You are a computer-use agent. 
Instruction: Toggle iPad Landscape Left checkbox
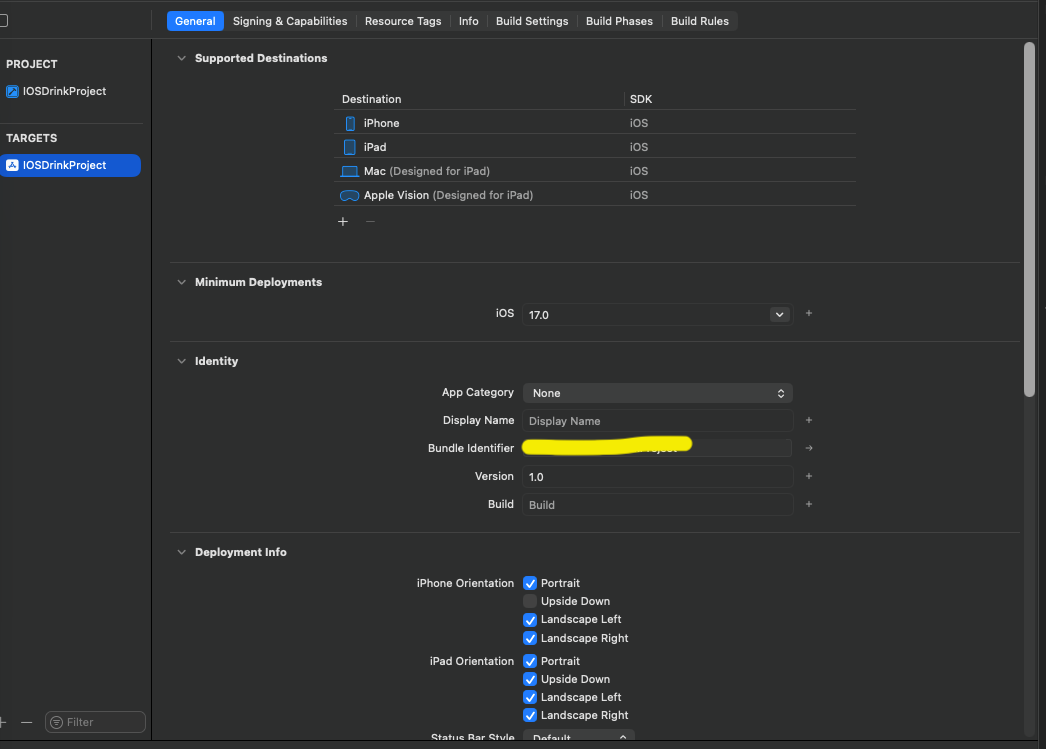coord(530,698)
